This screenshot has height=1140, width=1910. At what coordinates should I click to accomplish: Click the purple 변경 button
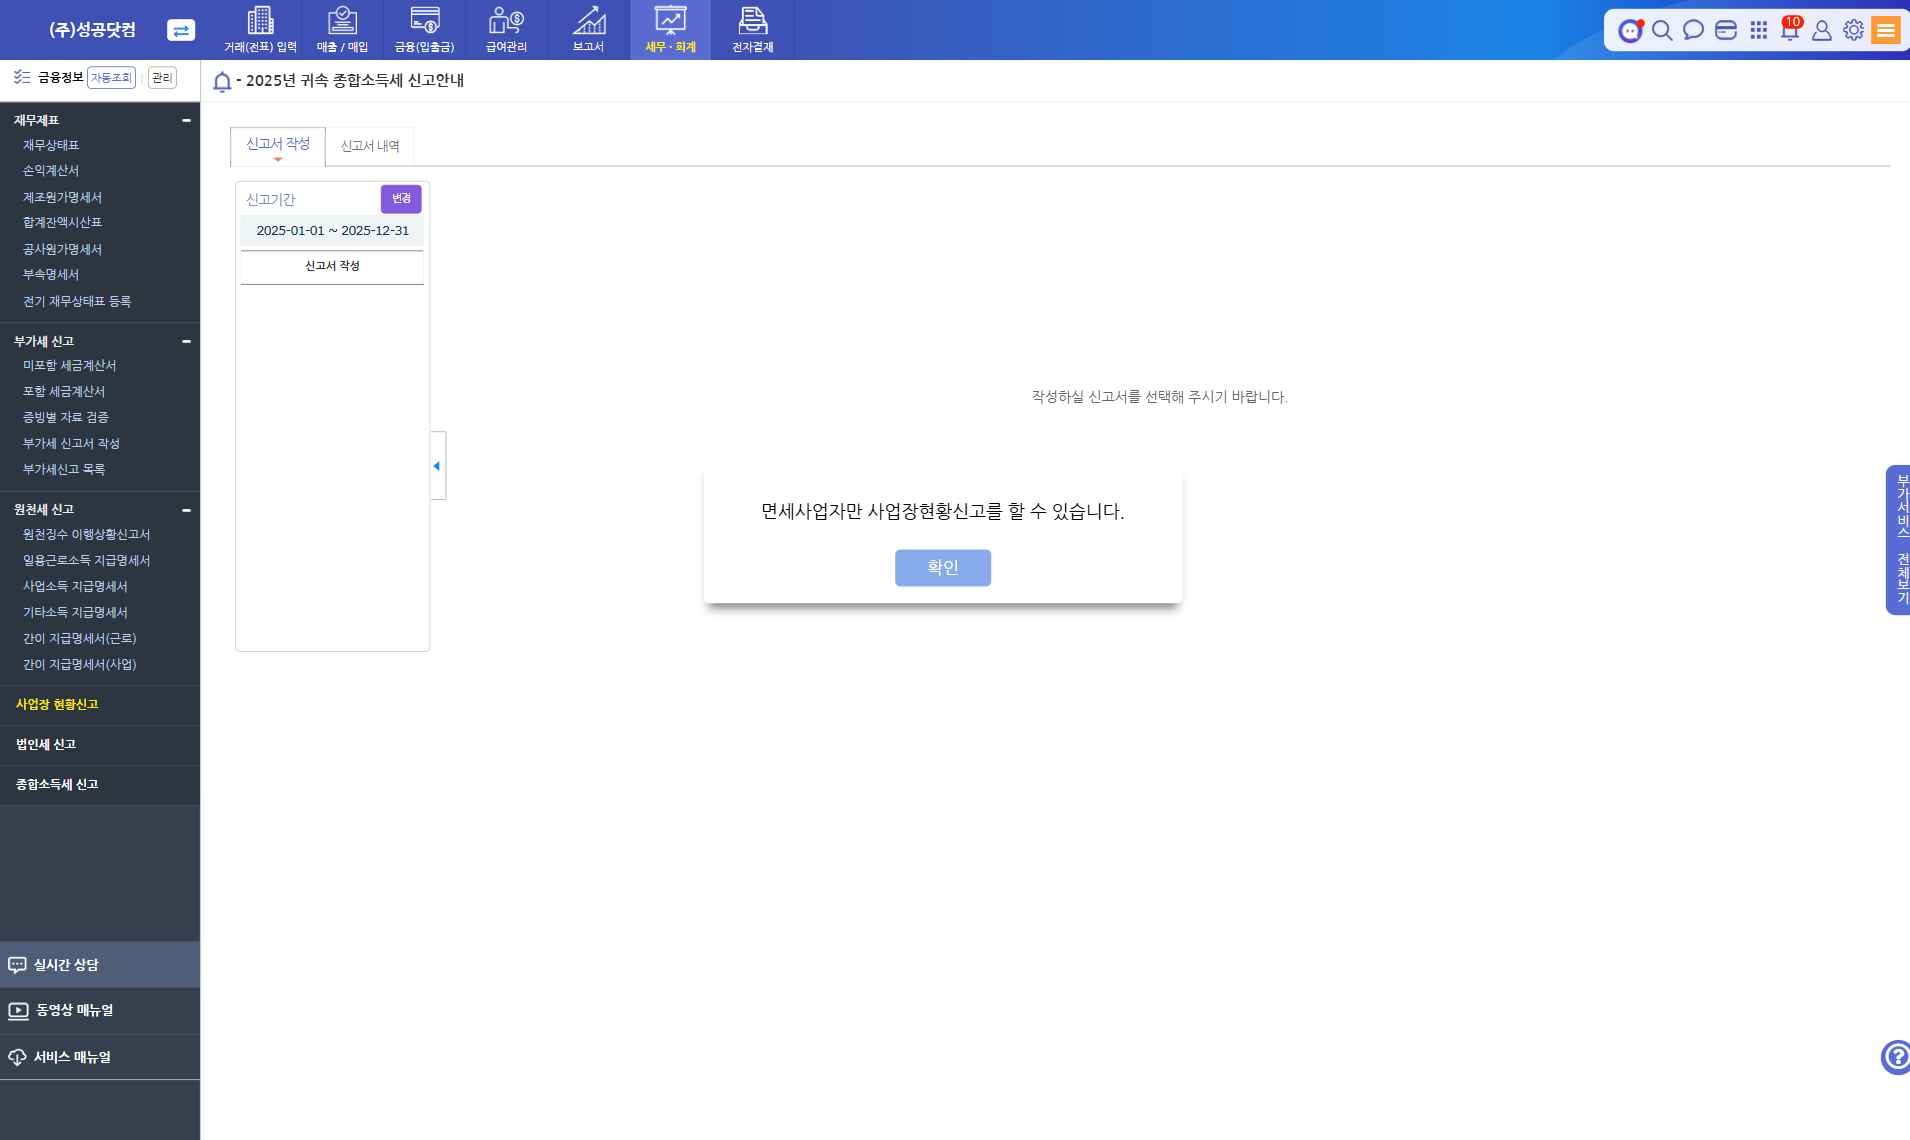pos(401,199)
